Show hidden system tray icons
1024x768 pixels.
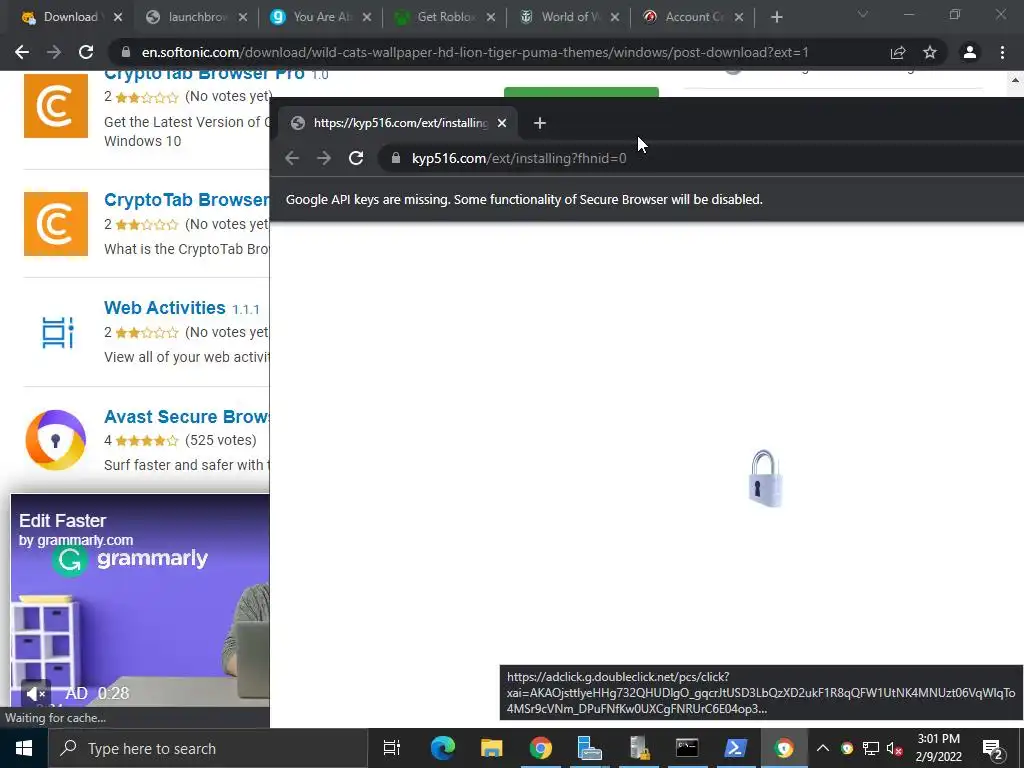coord(823,748)
